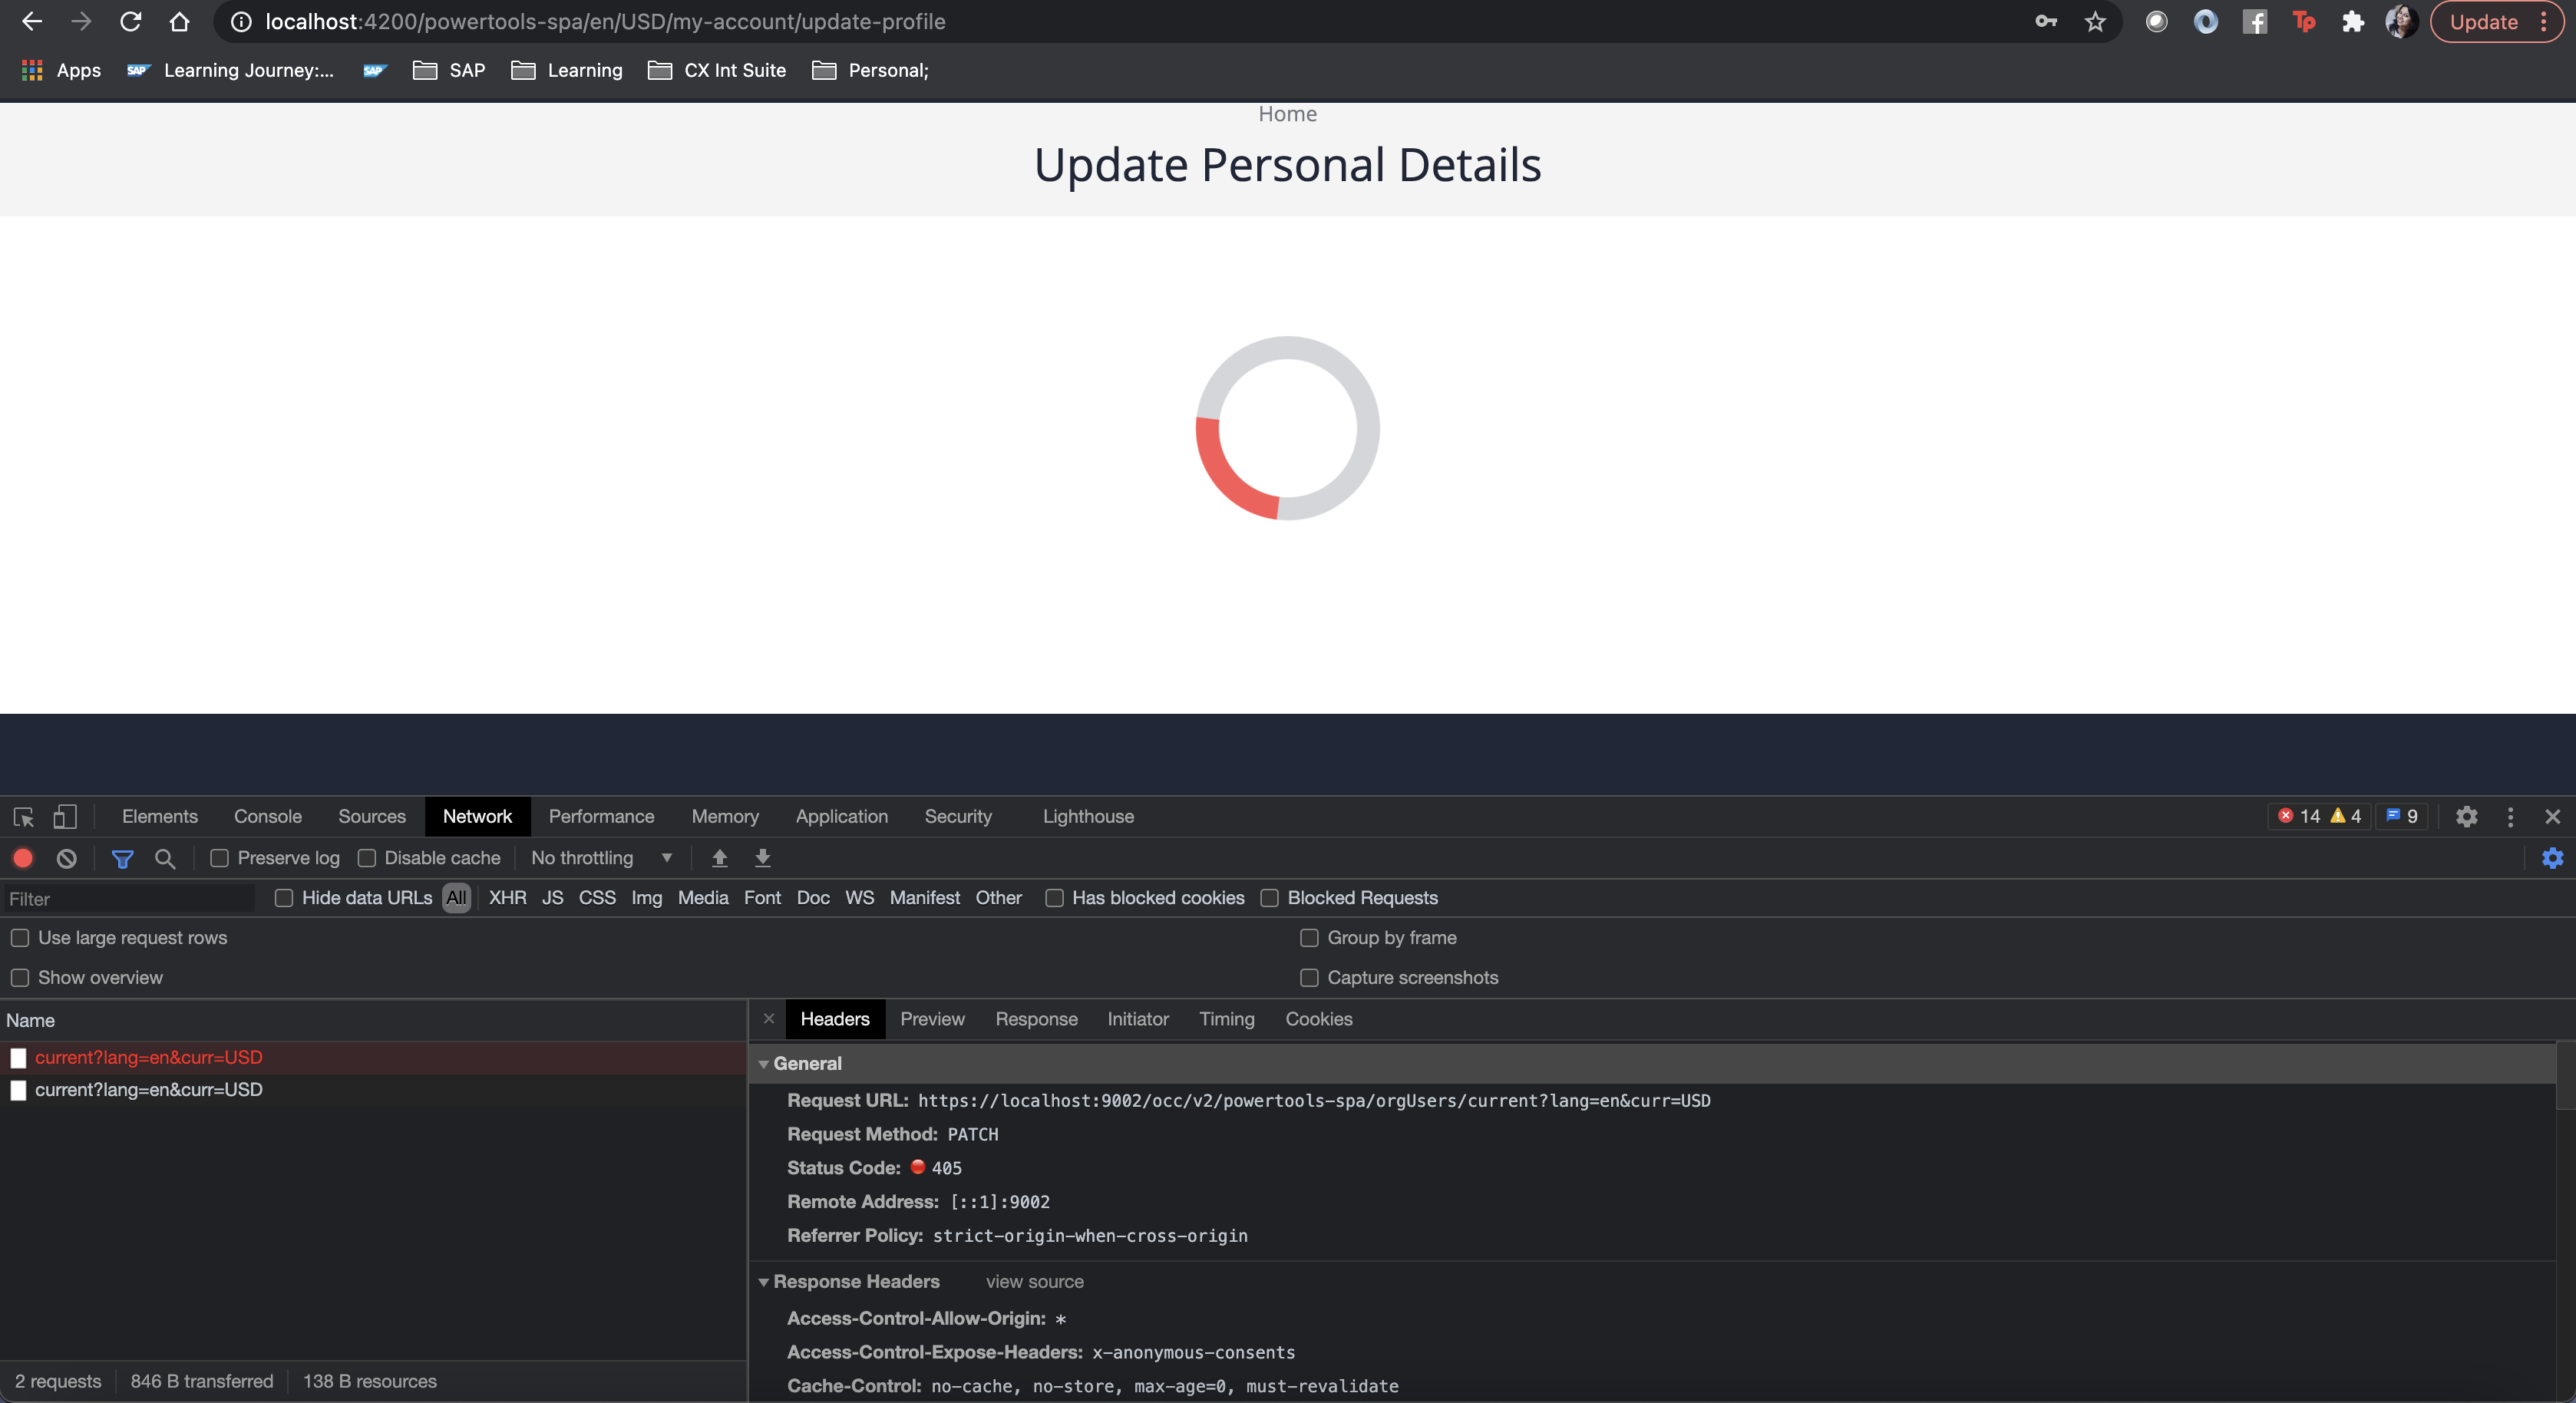Screen dimensions: 2576x1403
Task: Enable Capture screenshots checkbox
Action: point(1309,978)
